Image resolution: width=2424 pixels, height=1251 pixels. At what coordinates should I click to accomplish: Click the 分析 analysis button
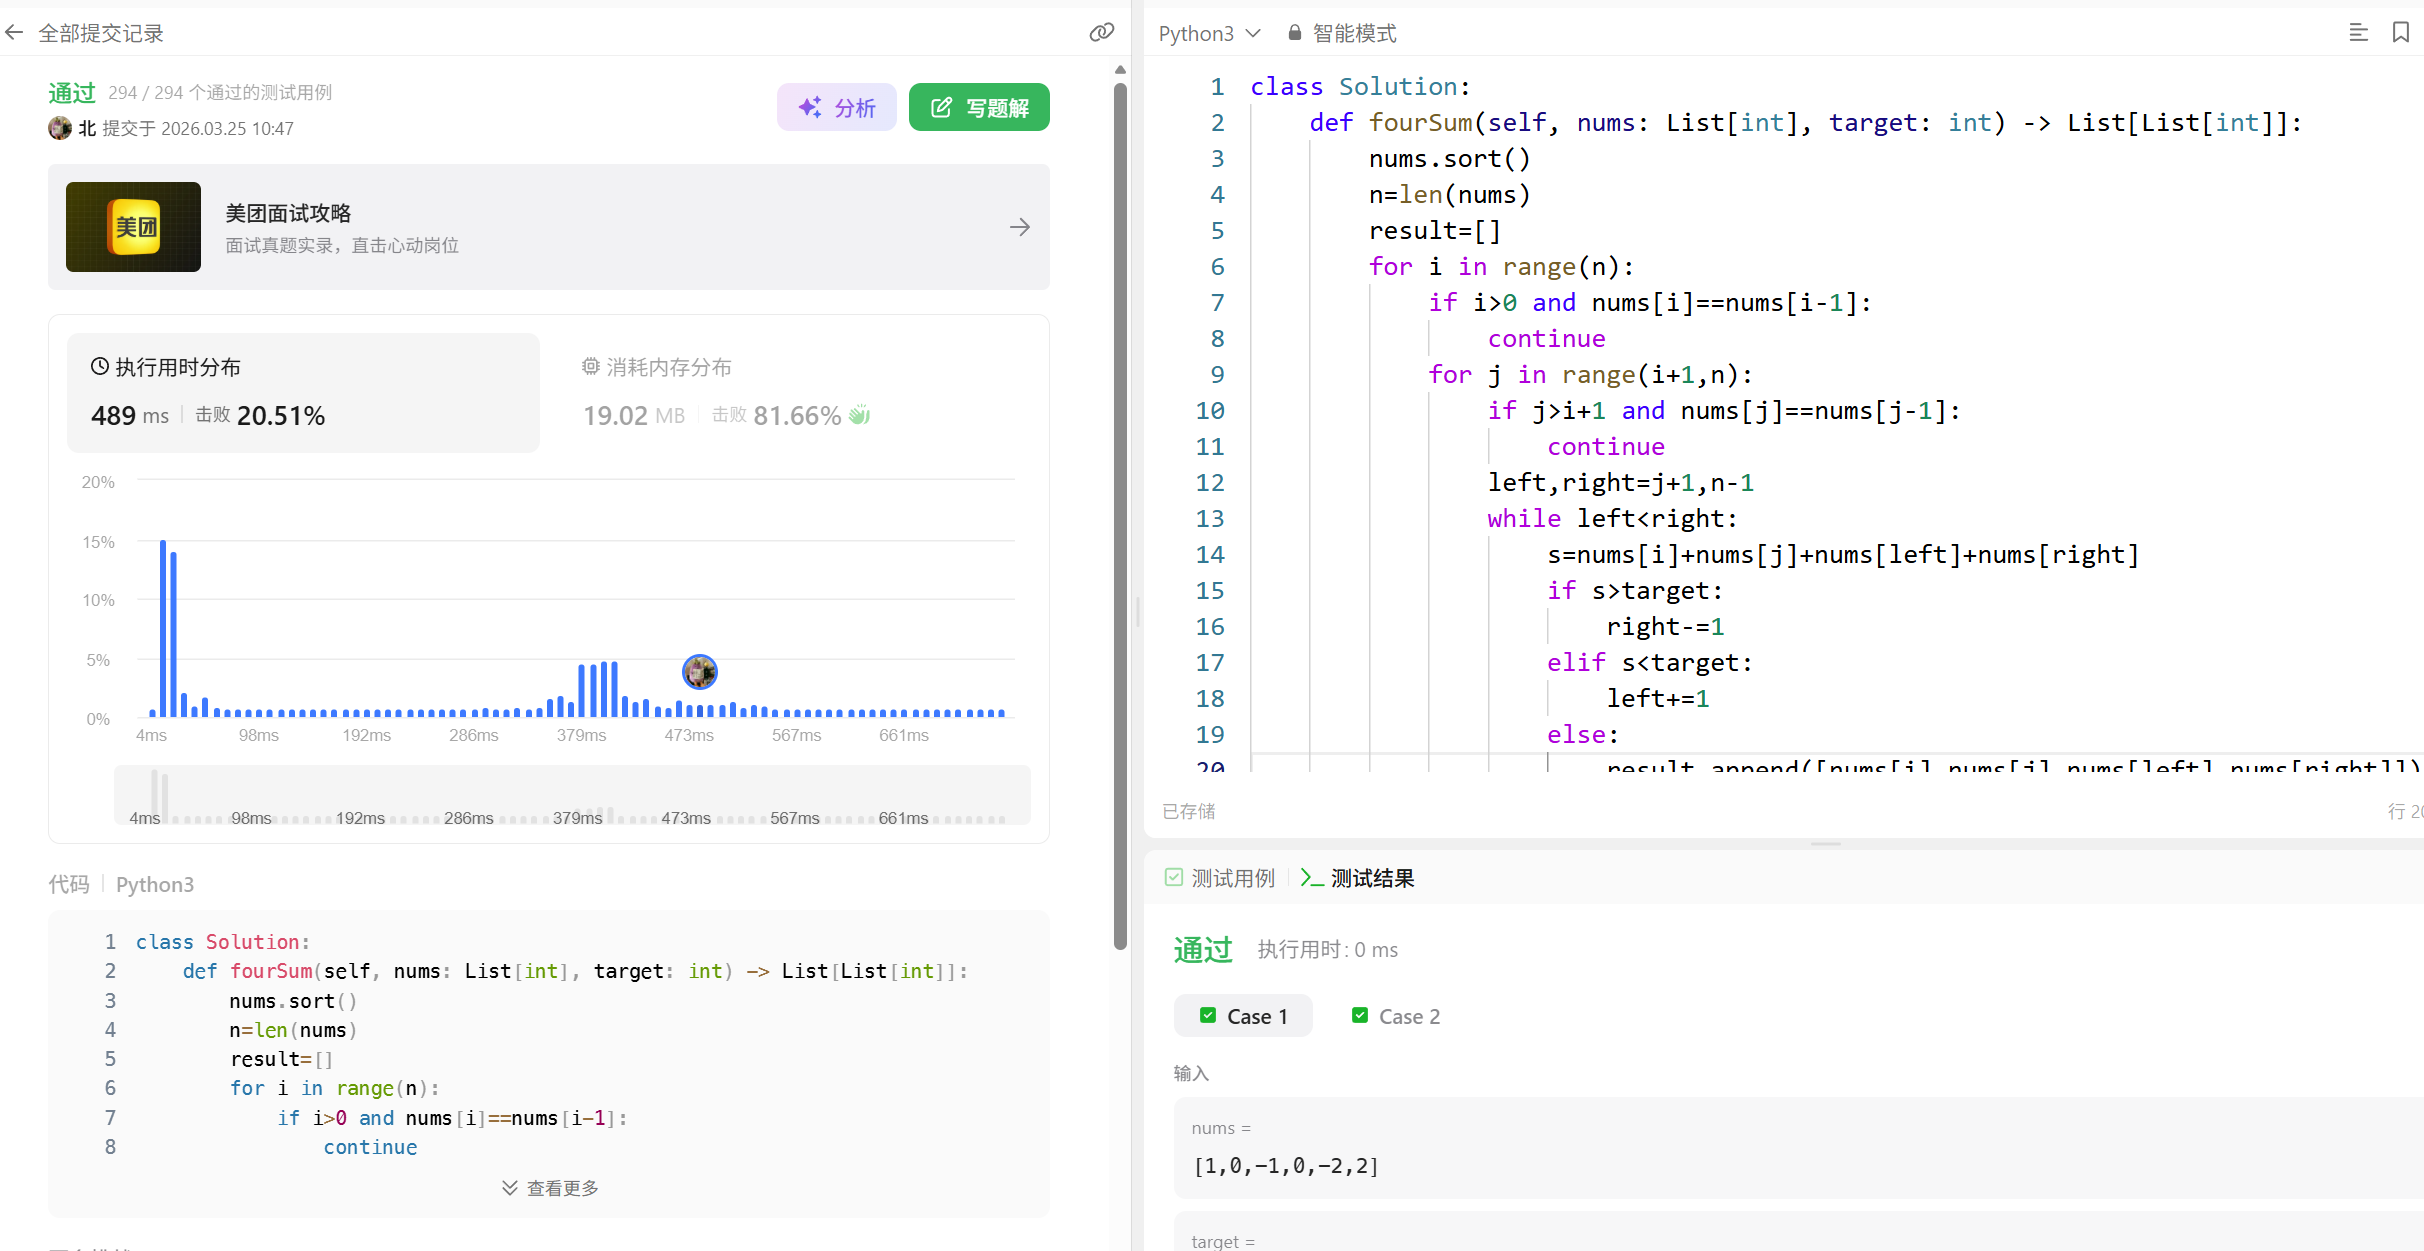click(x=837, y=107)
